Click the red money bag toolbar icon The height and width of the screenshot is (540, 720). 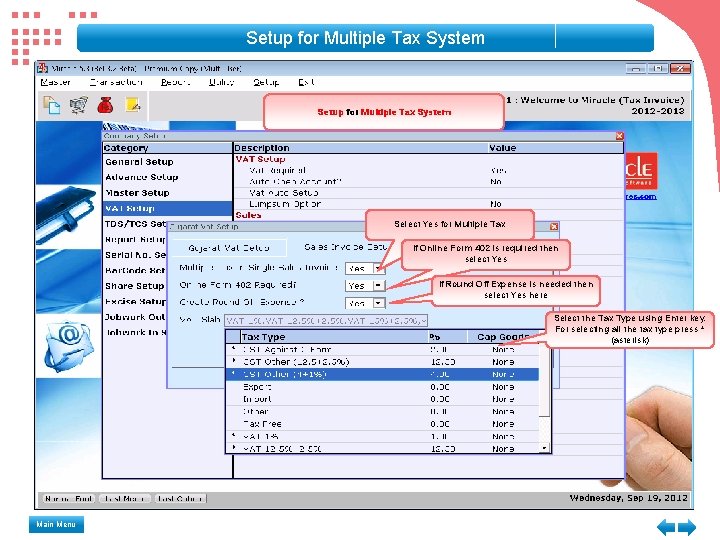pyautogui.click(x=105, y=105)
